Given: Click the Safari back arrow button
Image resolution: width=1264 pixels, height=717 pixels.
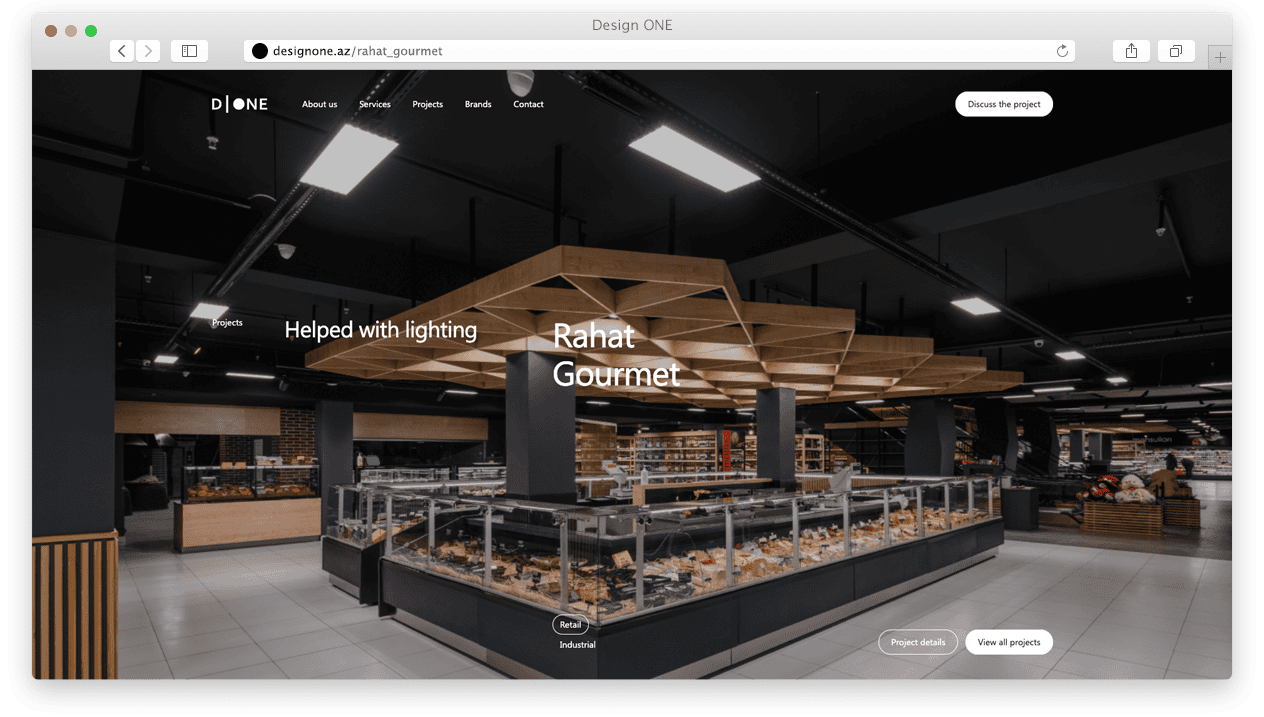Looking at the screenshot, I should pos(122,51).
